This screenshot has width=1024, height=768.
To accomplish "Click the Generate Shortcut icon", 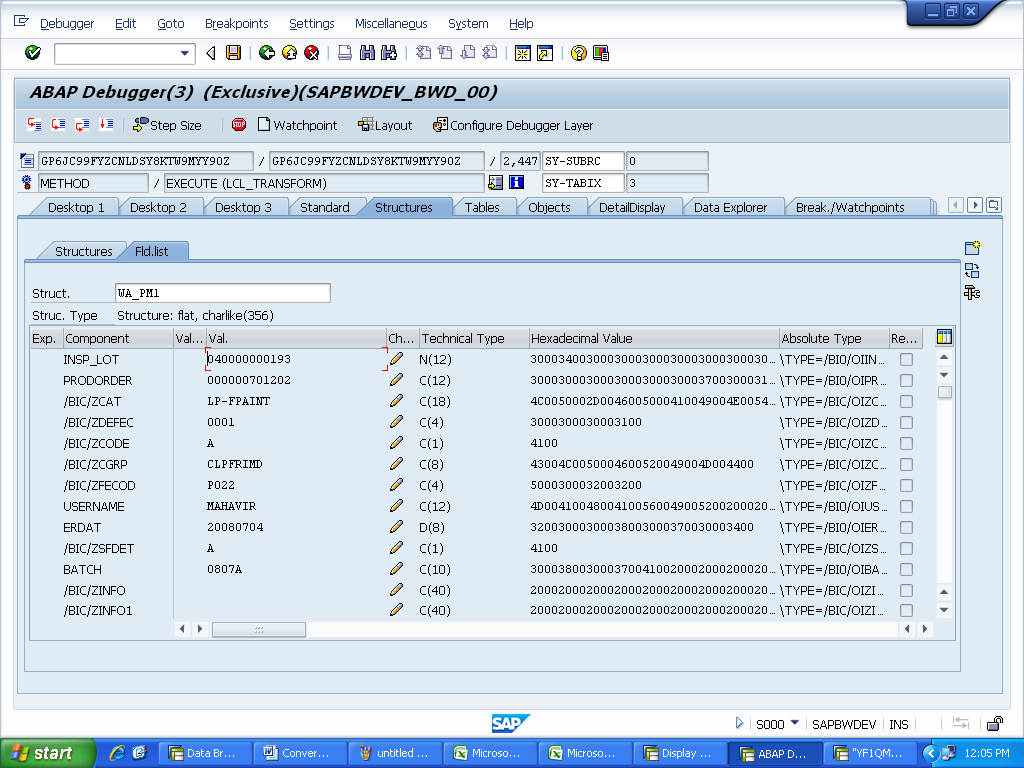I will (x=545, y=53).
